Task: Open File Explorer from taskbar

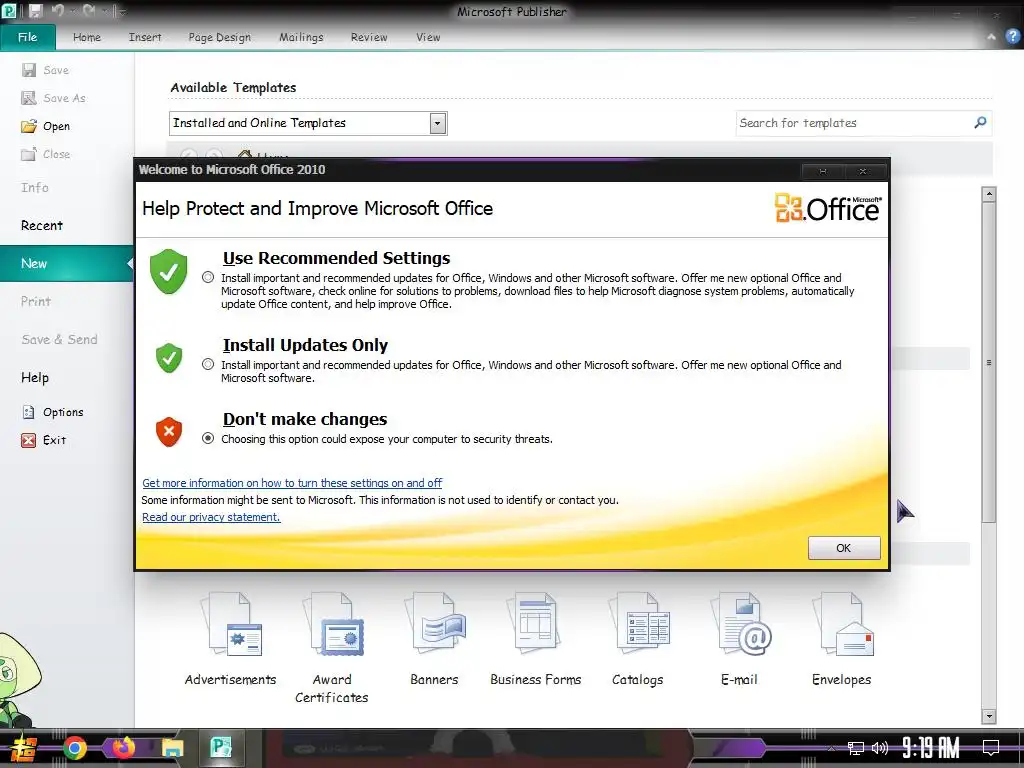Action: coord(172,748)
